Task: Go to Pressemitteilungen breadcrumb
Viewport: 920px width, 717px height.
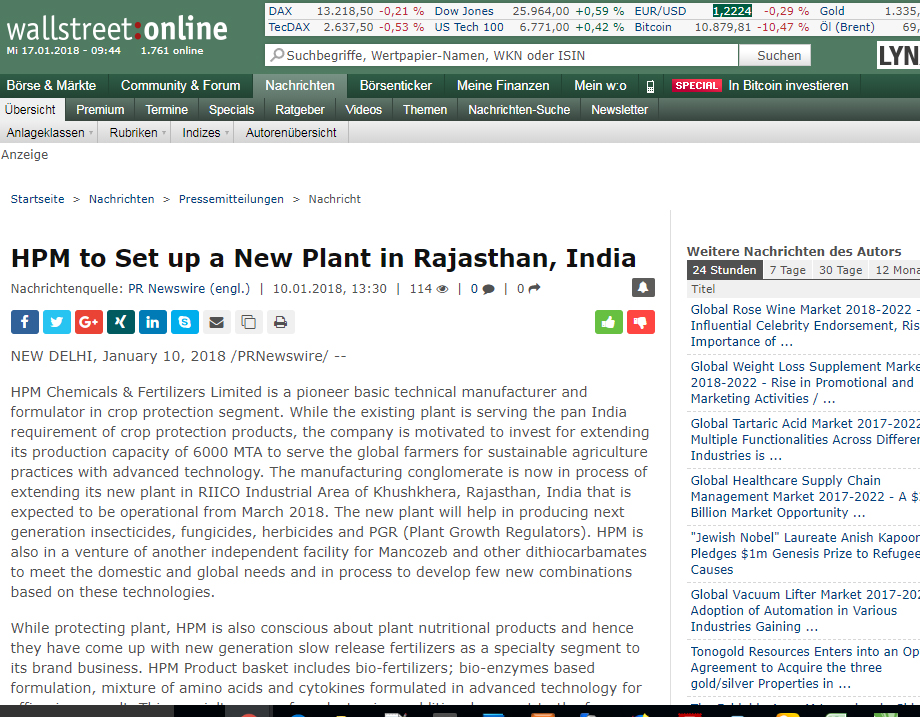Action: click(x=231, y=199)
